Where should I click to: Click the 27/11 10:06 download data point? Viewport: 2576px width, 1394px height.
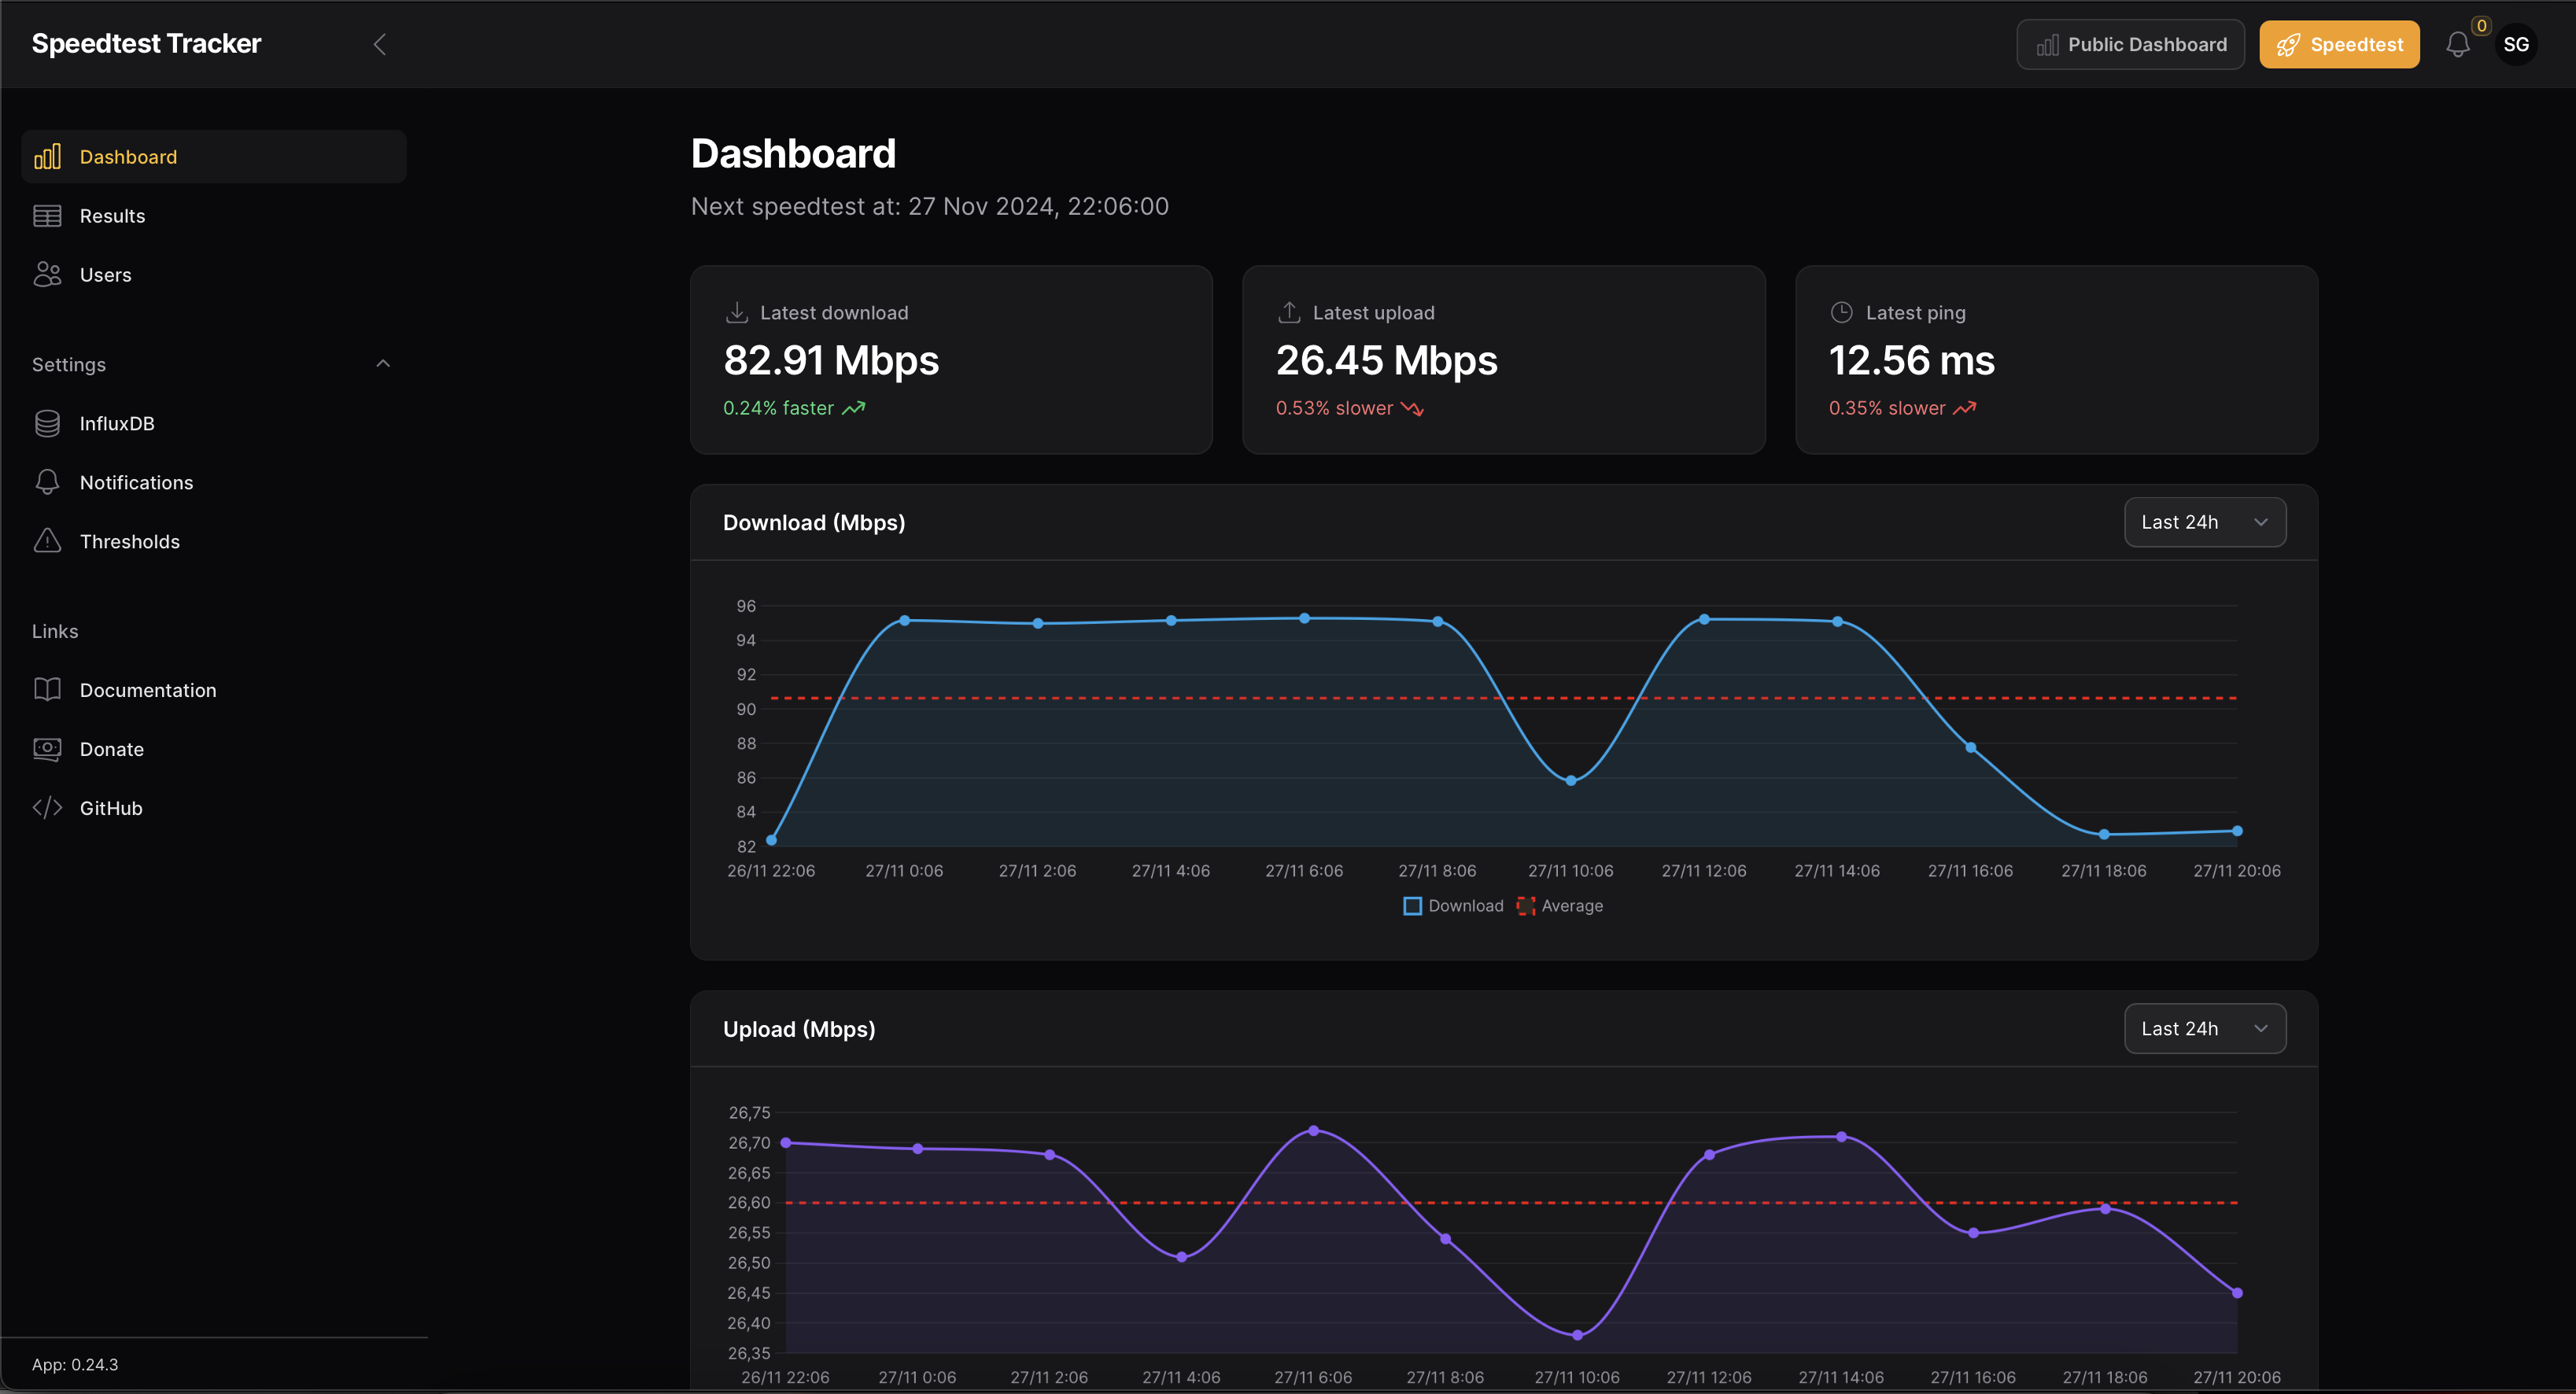(1570, 780)
